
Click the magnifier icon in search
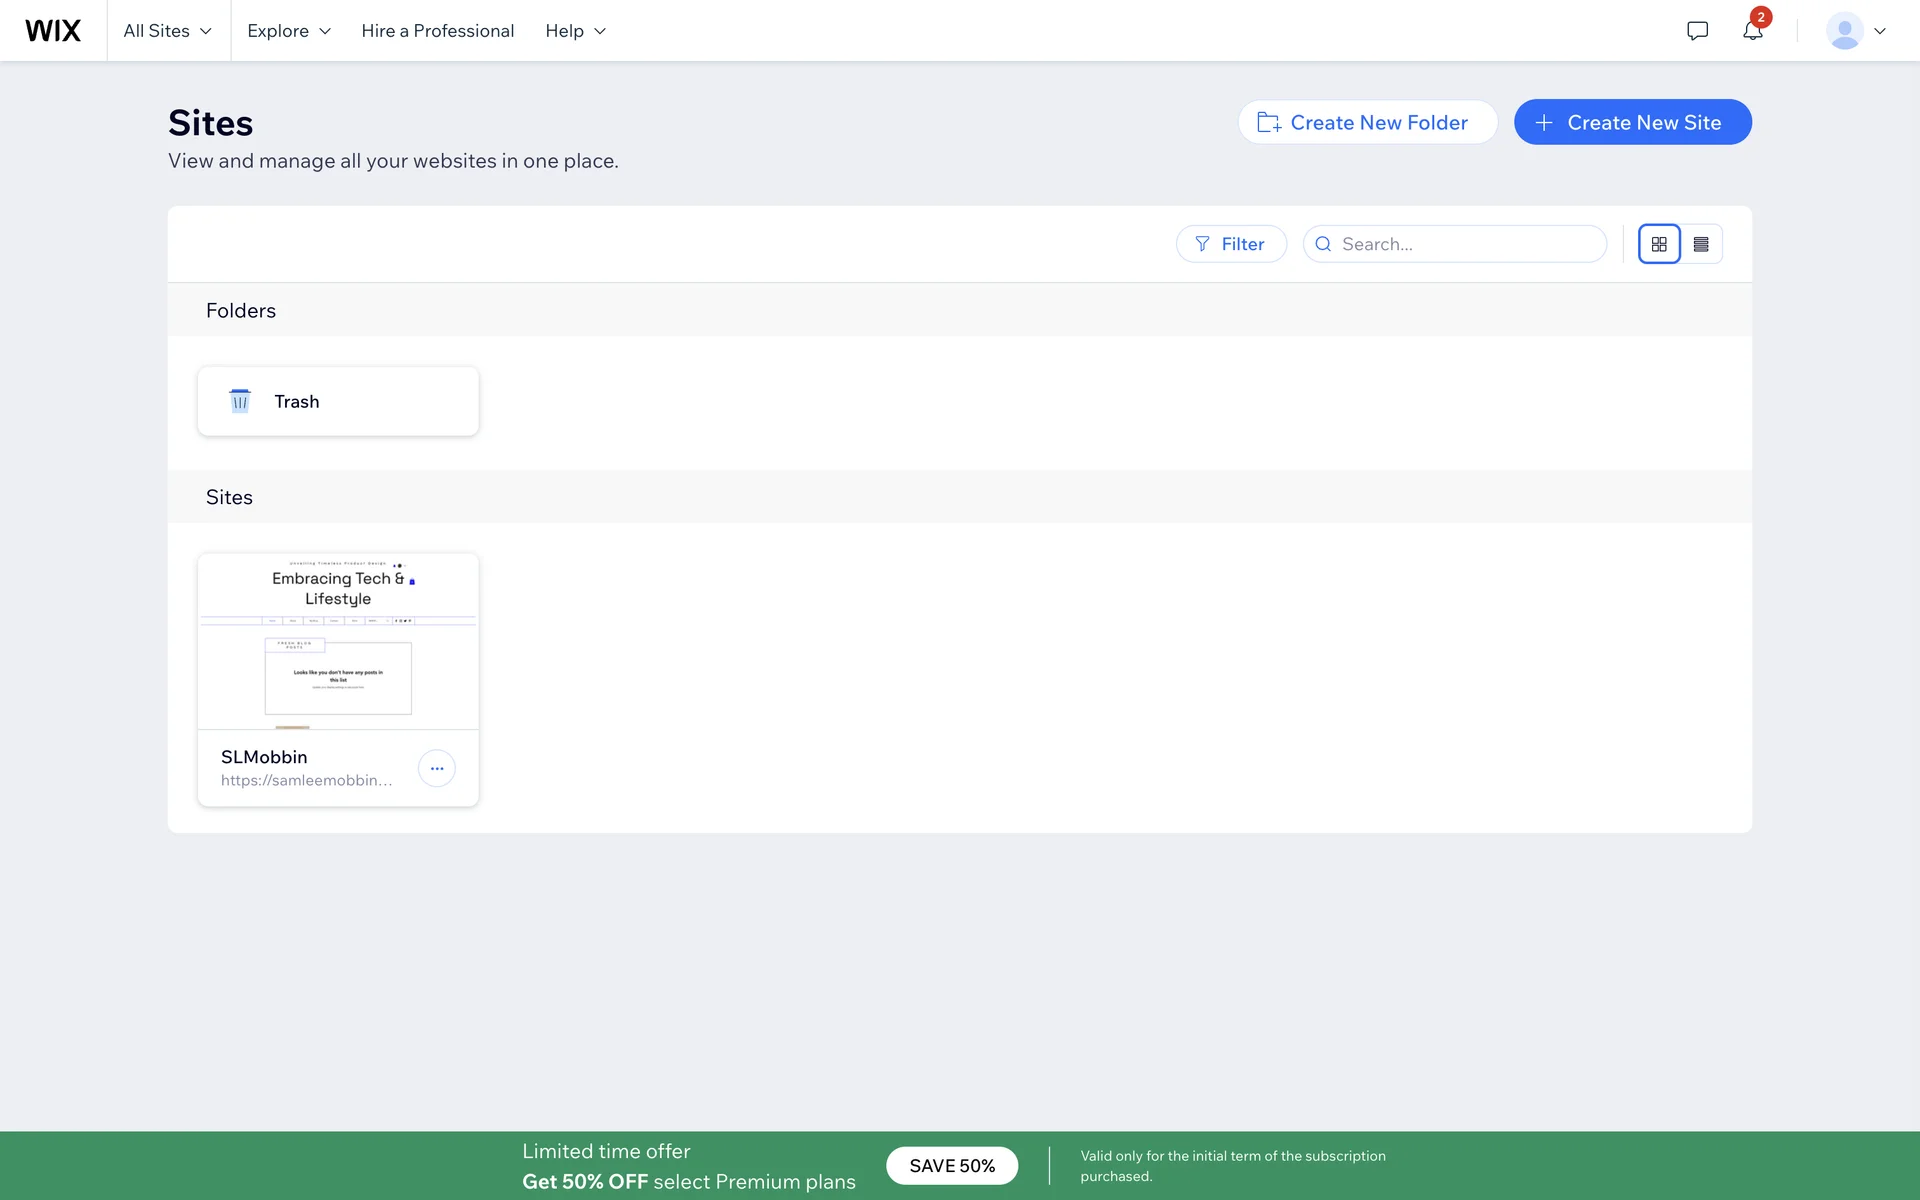pos(1323,244)
